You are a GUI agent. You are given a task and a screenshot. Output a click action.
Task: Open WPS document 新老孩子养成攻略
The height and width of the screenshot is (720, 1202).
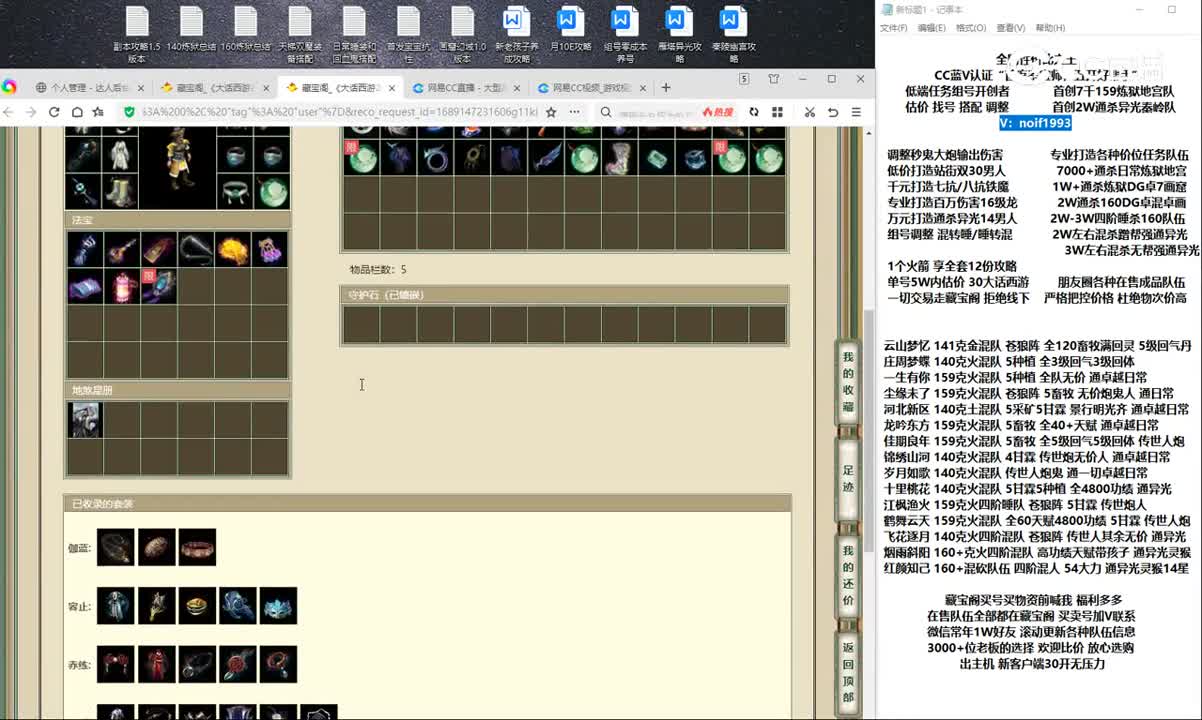[x=516, y=34]
